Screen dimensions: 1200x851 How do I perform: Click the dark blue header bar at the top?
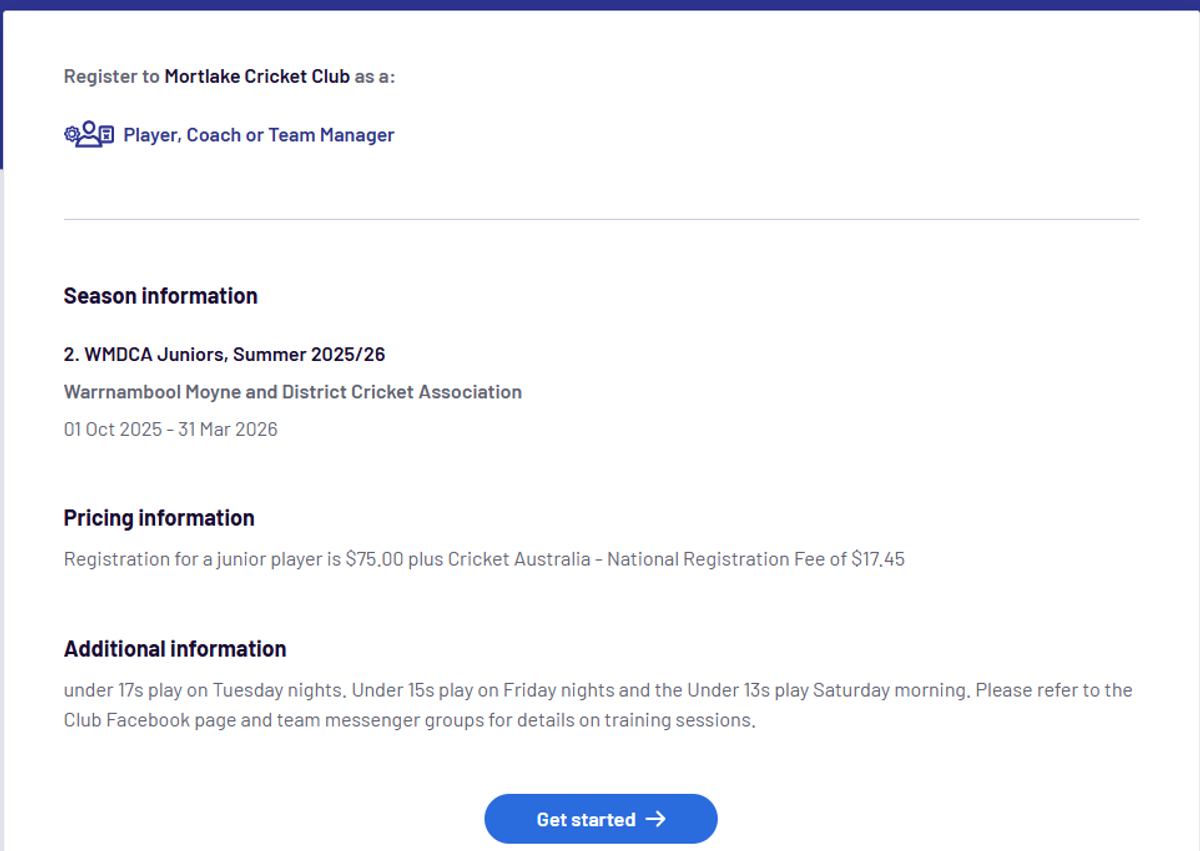[600, 5]
